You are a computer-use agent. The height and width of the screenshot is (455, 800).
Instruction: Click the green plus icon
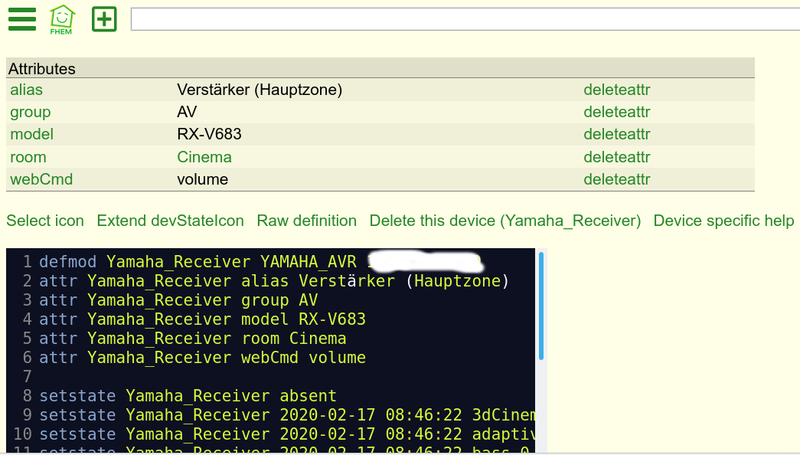[104, 19]
